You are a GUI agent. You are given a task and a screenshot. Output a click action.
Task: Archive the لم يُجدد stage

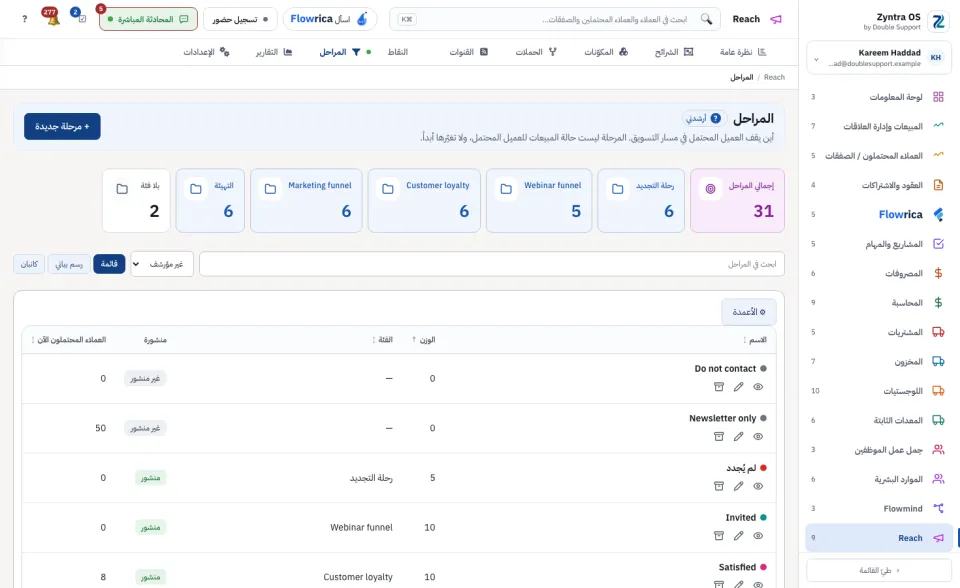pyautogui.click(x=719, y=486)
